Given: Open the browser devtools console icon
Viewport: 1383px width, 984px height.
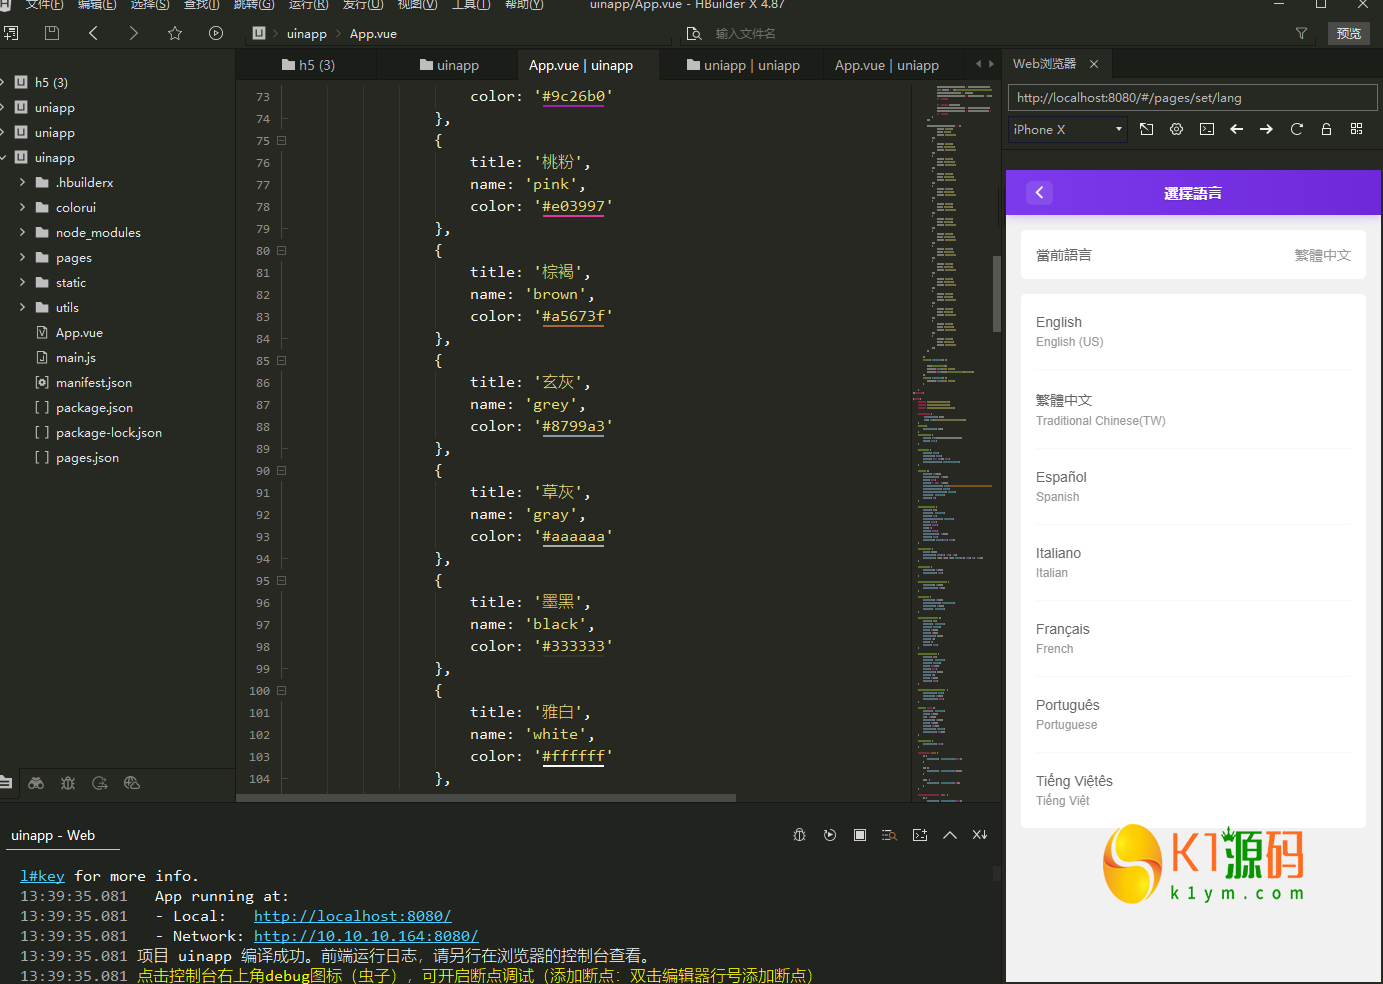Looking at the screenshot, I should coord(1207,129).
